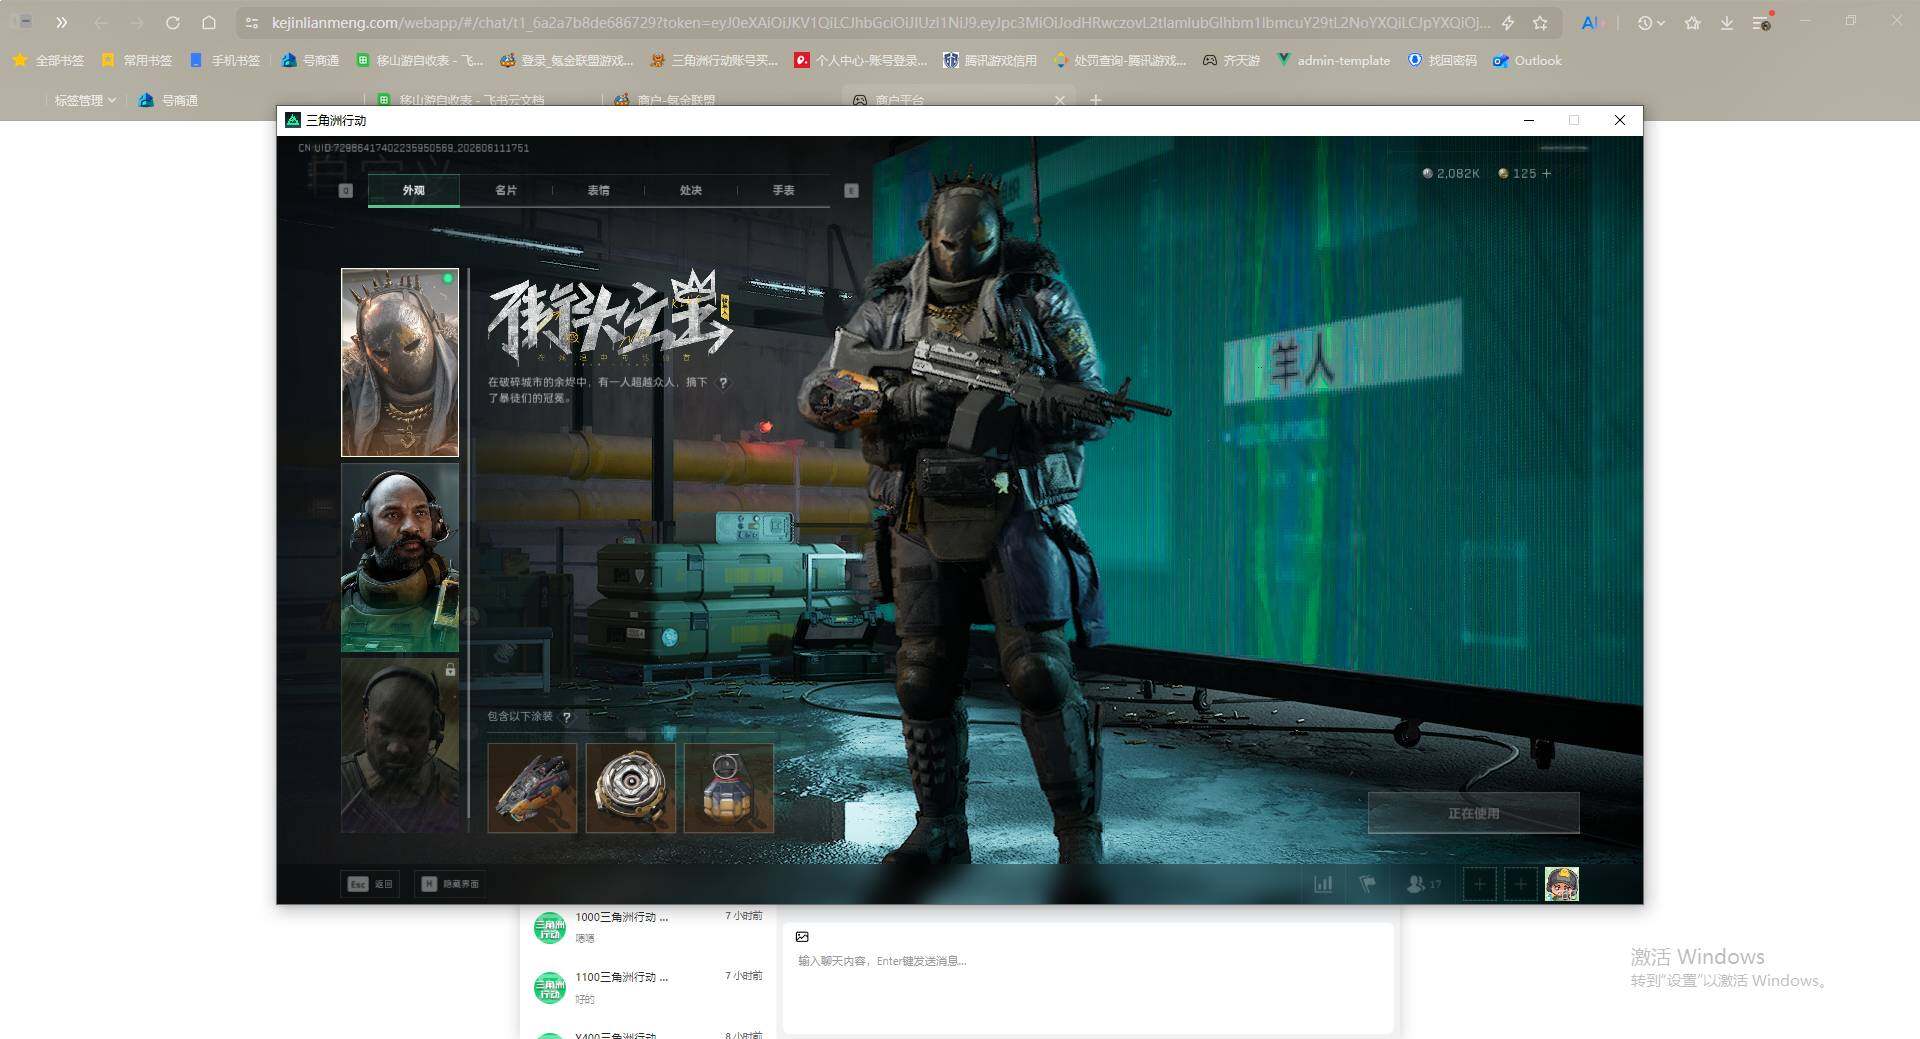The width and height of the screenshot is (1920, 1039).
Task: Select the masked crown skin thumbnail
Action: pyautogui.click(x=400, y=362)
